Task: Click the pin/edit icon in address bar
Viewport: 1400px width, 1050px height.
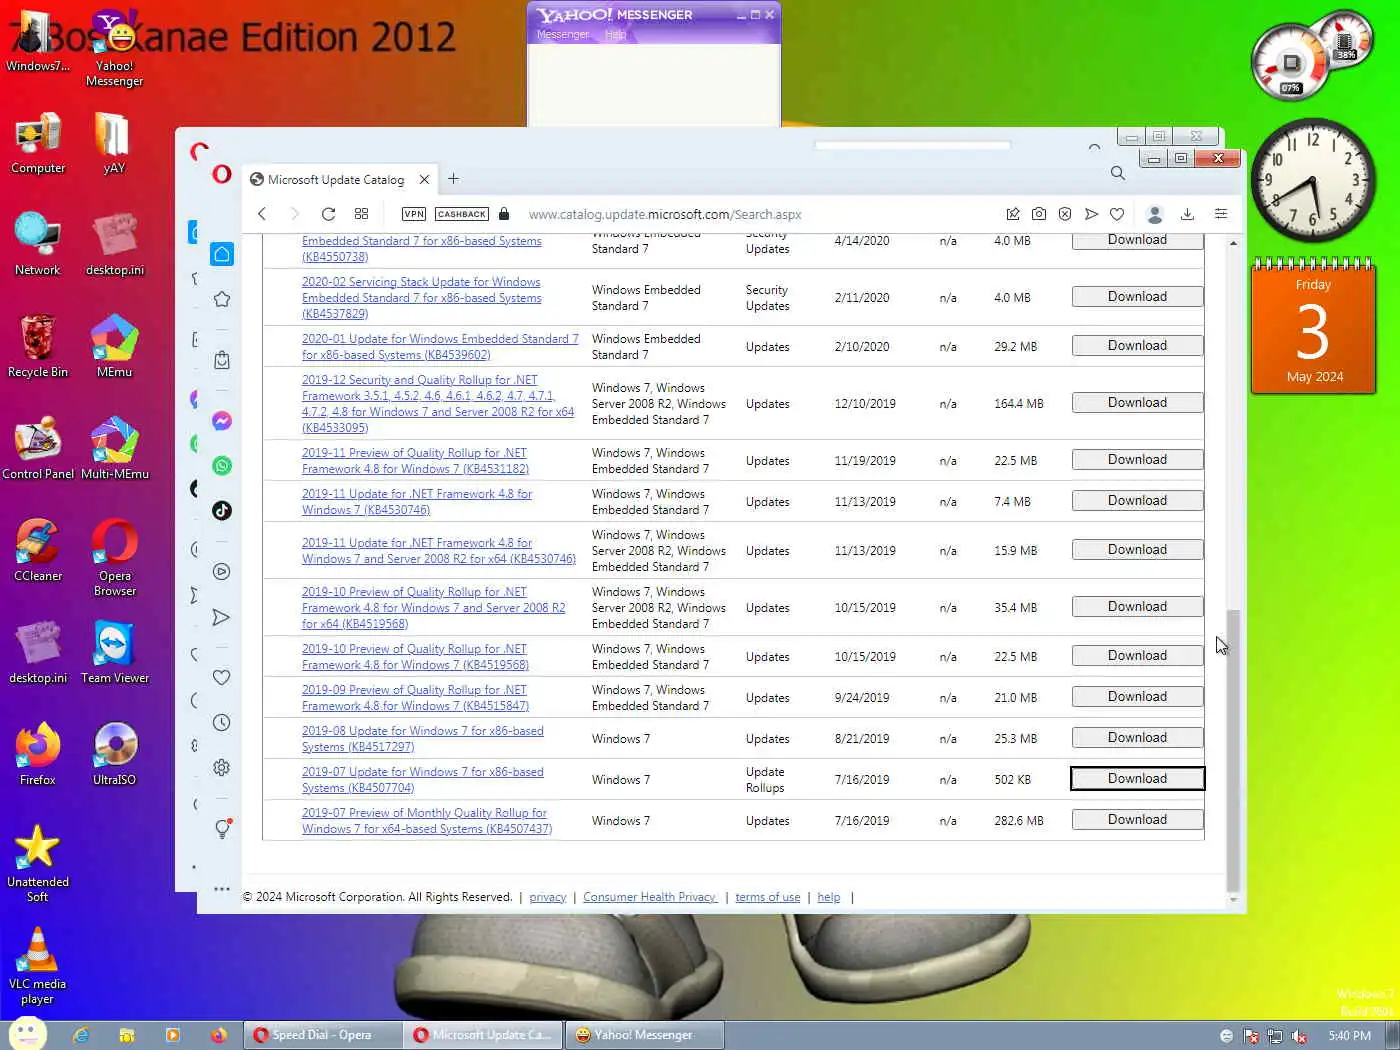Action: pos(1013,214)
